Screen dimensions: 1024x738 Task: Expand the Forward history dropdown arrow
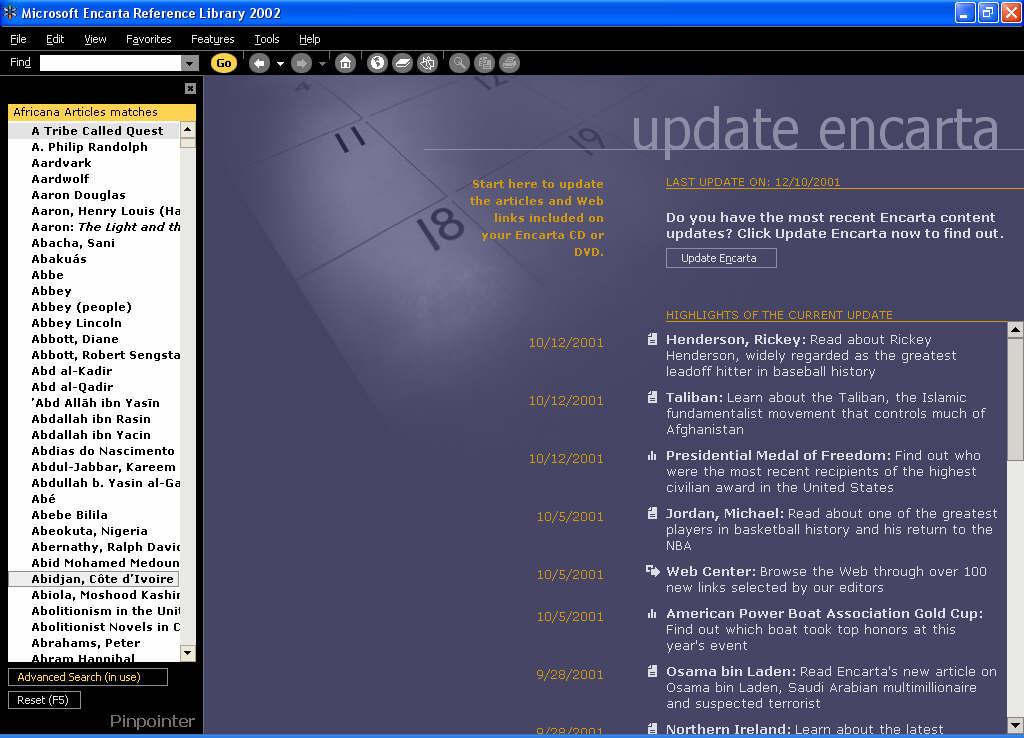pyautogui.click(x=322, y=64)
